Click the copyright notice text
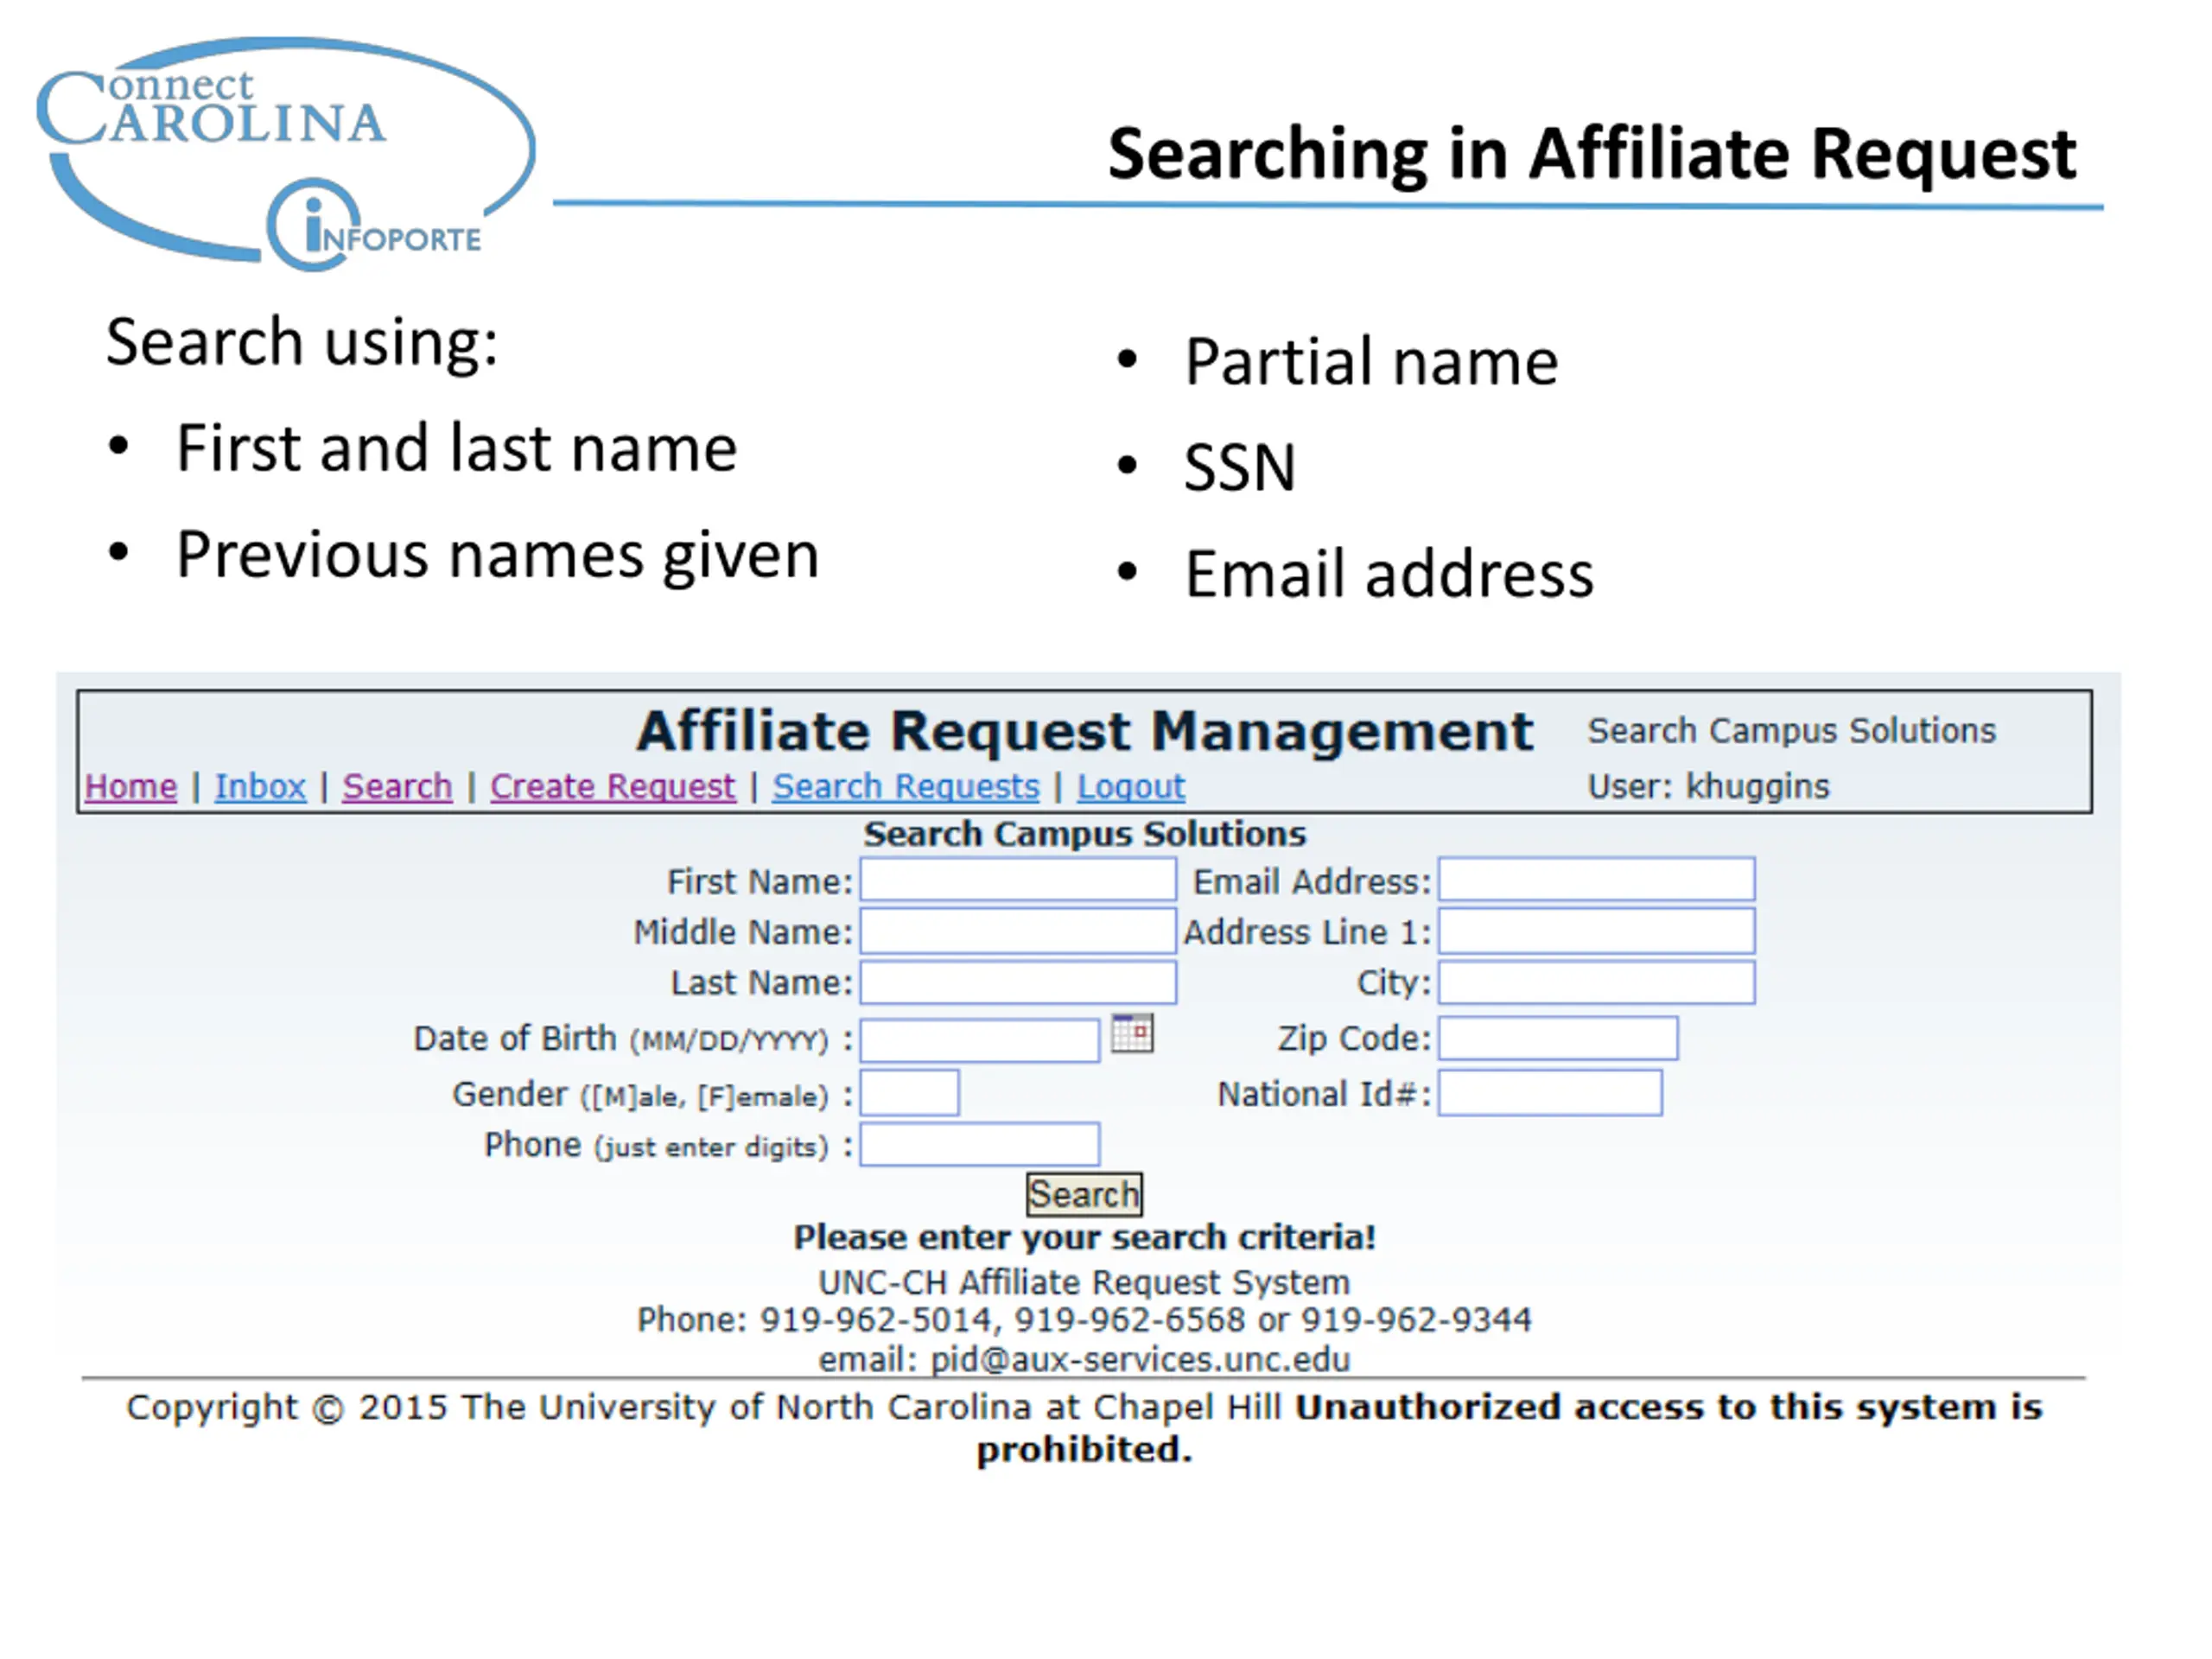This screenshot has height=1659, width=2212. coord(1084,1428)
